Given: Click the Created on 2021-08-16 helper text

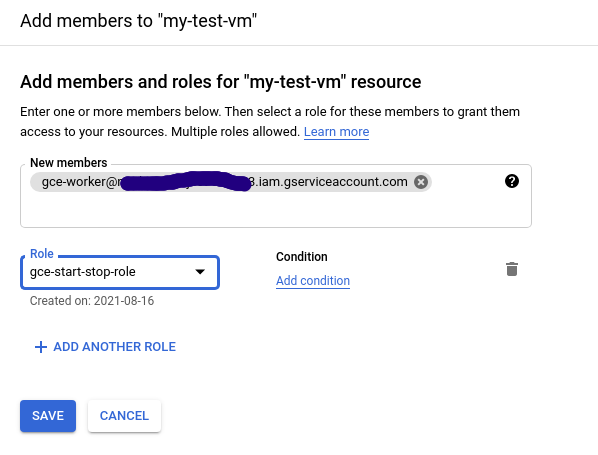Looking at the screenshot, I should (92, 301).
